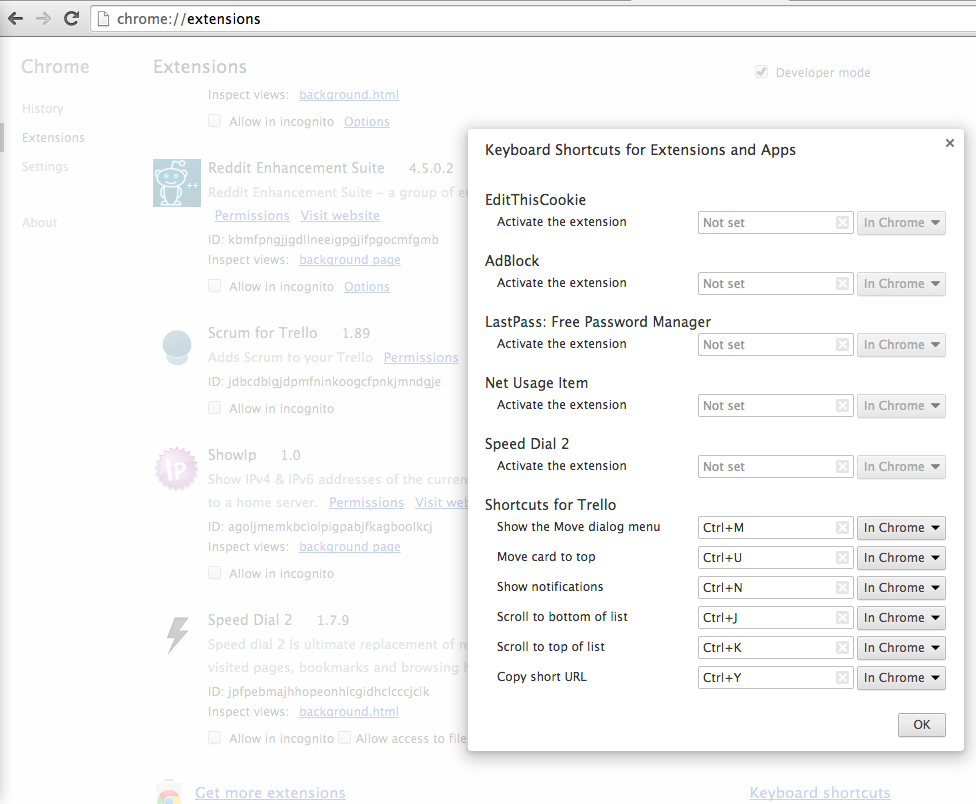976x804 pixels.
Task: Click the Scrum for Trello icon
Action: [177, 347]
